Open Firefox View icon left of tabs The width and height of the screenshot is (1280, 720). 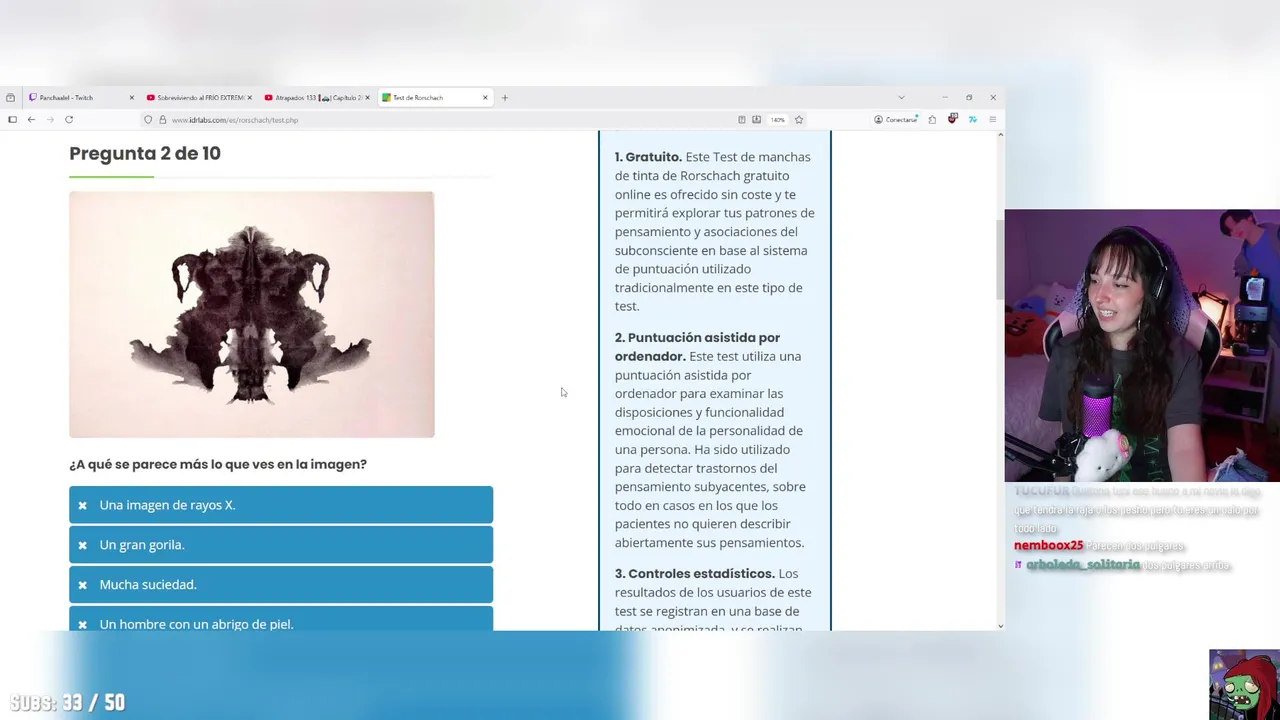[x=10, y=98]
